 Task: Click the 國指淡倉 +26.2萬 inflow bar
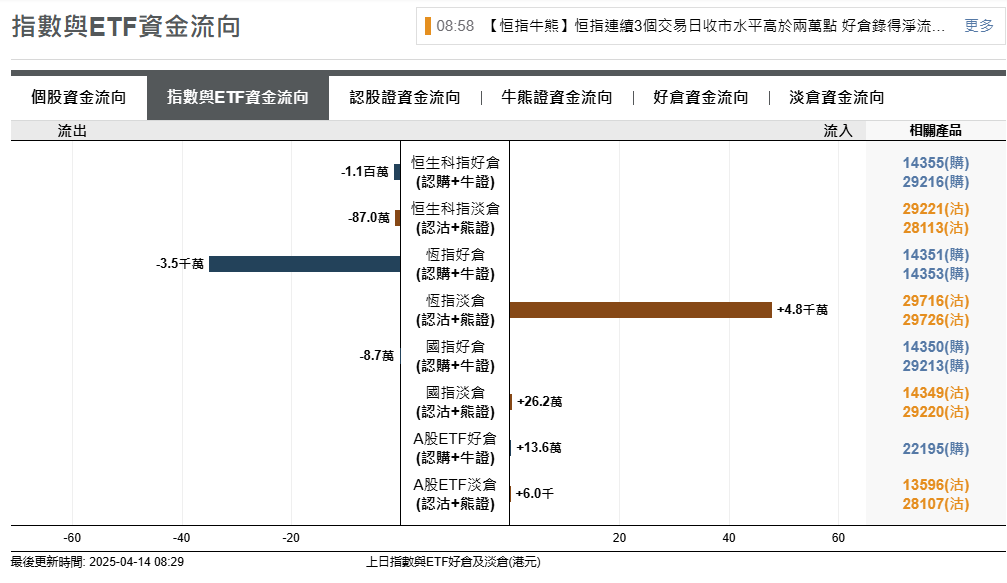(x=511, y=402)
